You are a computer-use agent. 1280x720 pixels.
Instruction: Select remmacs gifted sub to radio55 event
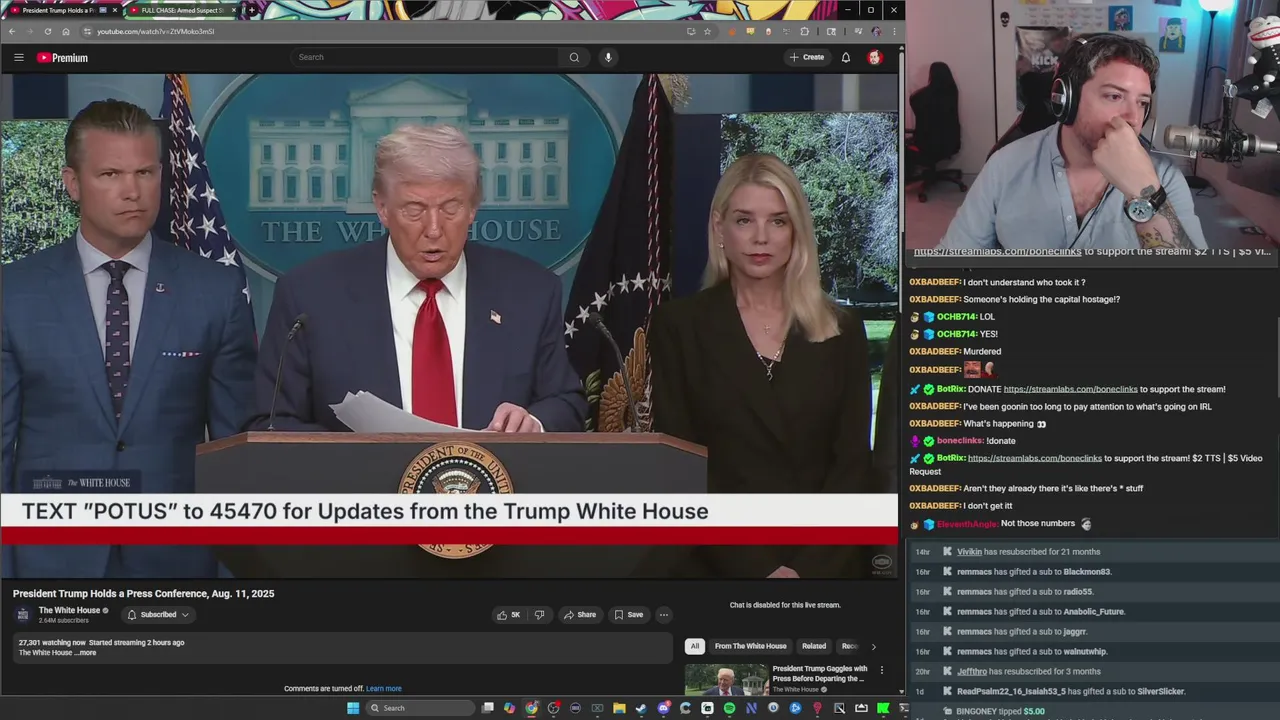coord(1093,592)
